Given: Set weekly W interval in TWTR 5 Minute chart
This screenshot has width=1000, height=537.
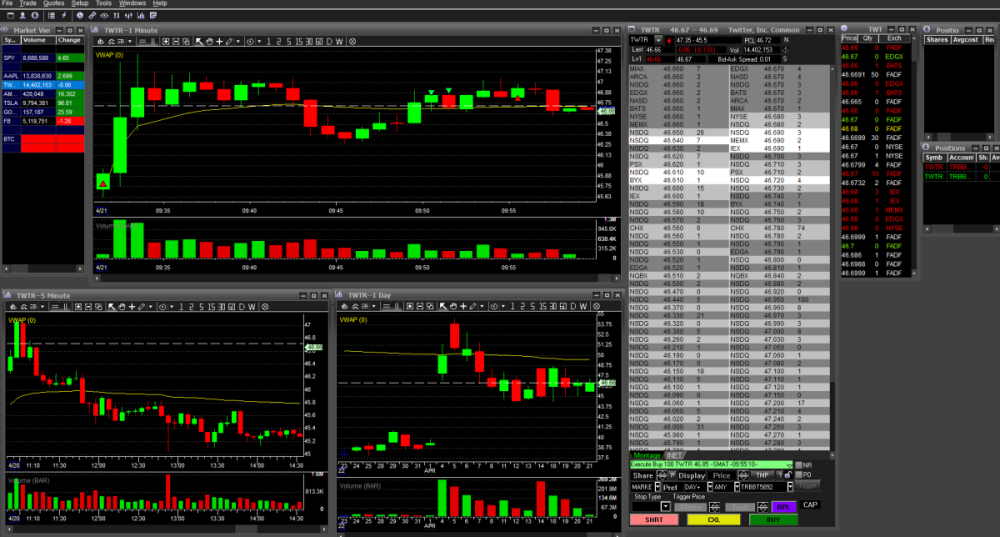Looking at the screenshot, I should point(251,307).
